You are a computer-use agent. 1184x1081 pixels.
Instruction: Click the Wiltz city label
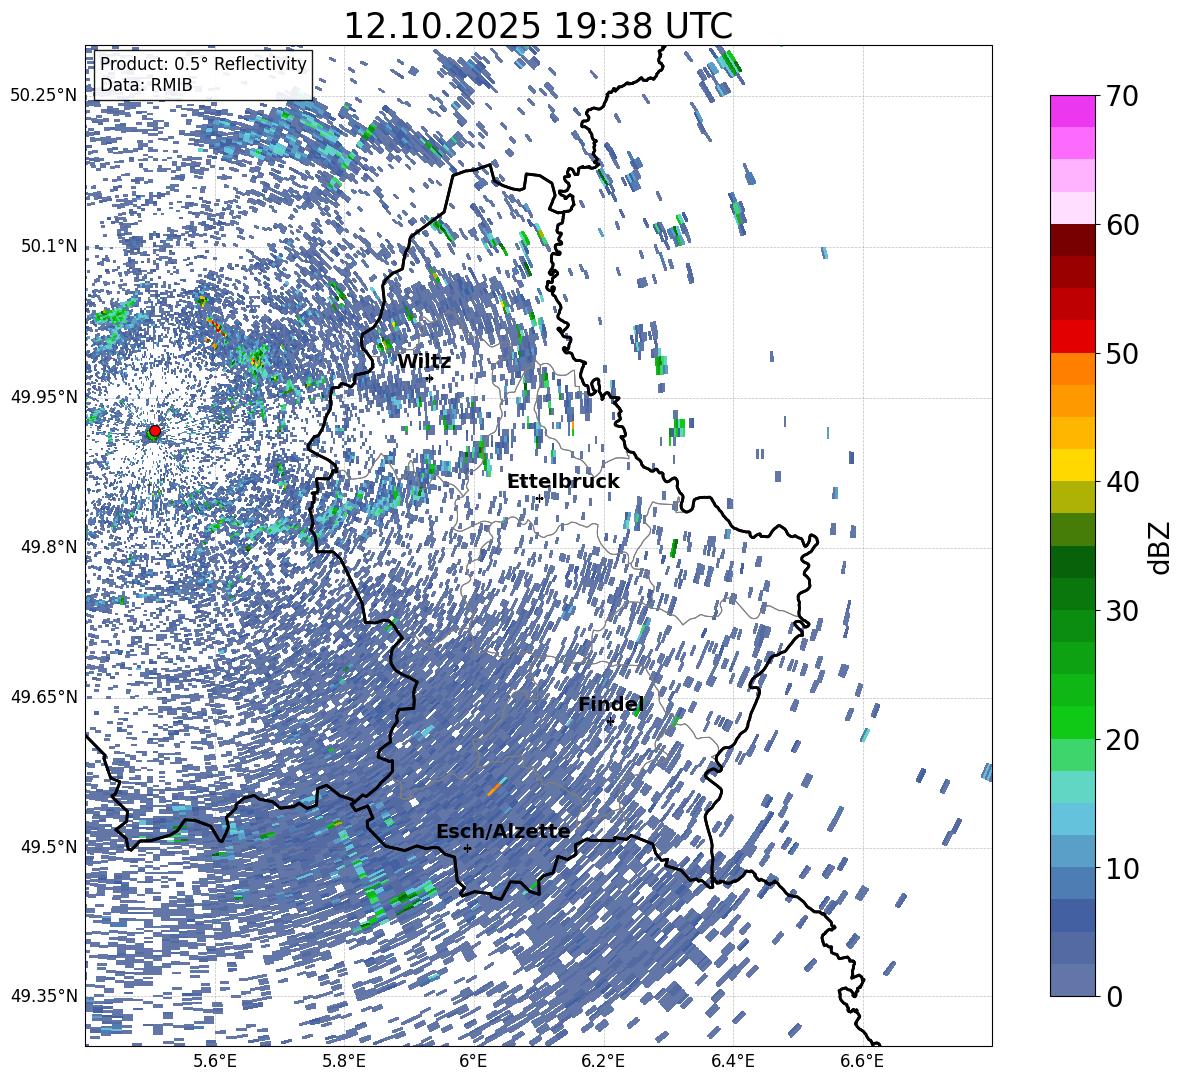[424, 362]
